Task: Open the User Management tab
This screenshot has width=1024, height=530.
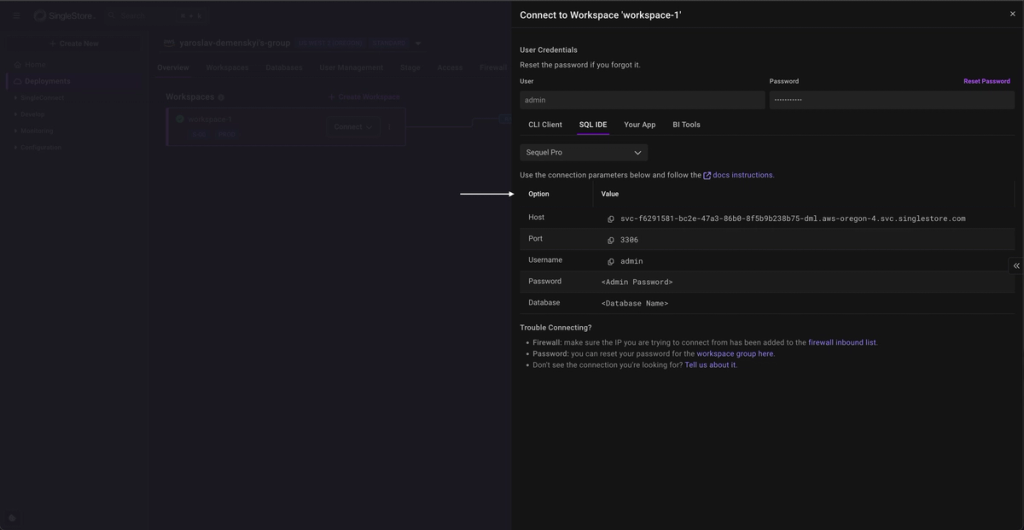Action: click(x=351, y=67)
